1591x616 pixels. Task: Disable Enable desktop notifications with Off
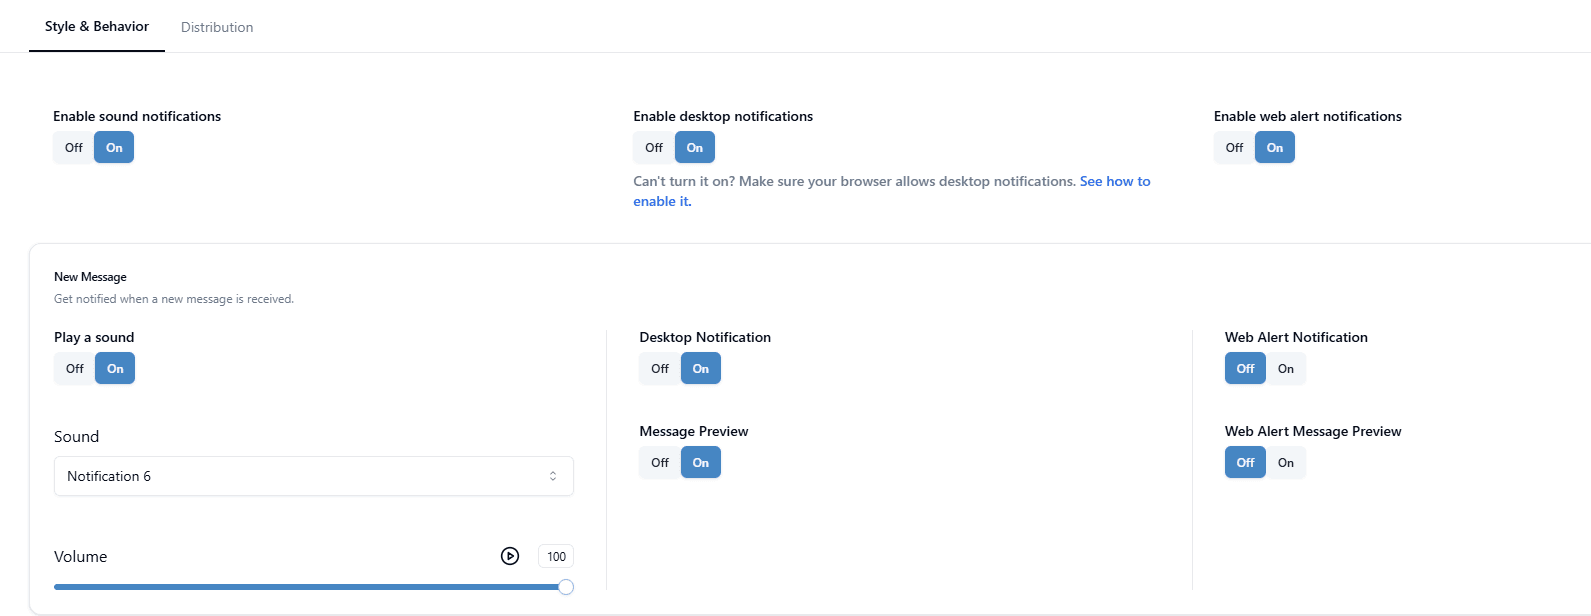[654, 148]
